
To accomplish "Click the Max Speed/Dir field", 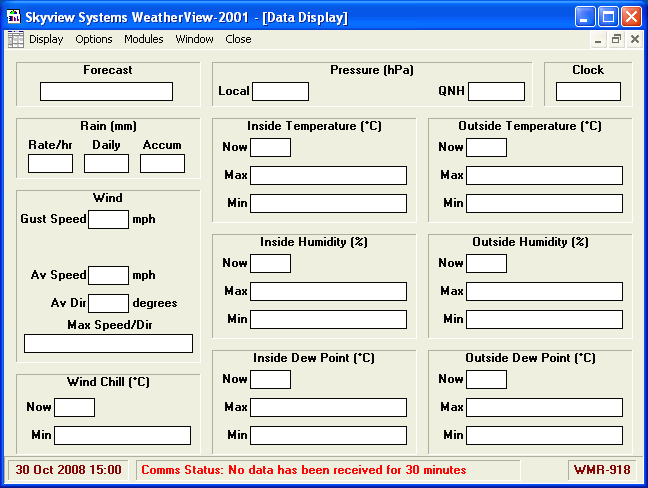I will tap(108, 343).
